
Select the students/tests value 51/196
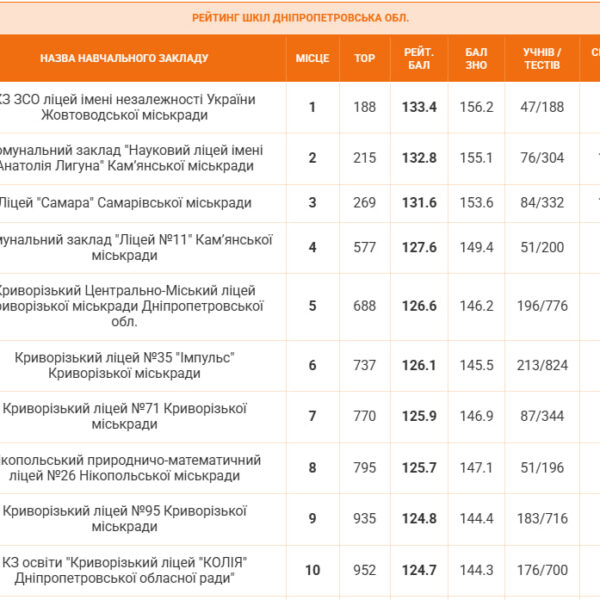[x=542, y=468]
